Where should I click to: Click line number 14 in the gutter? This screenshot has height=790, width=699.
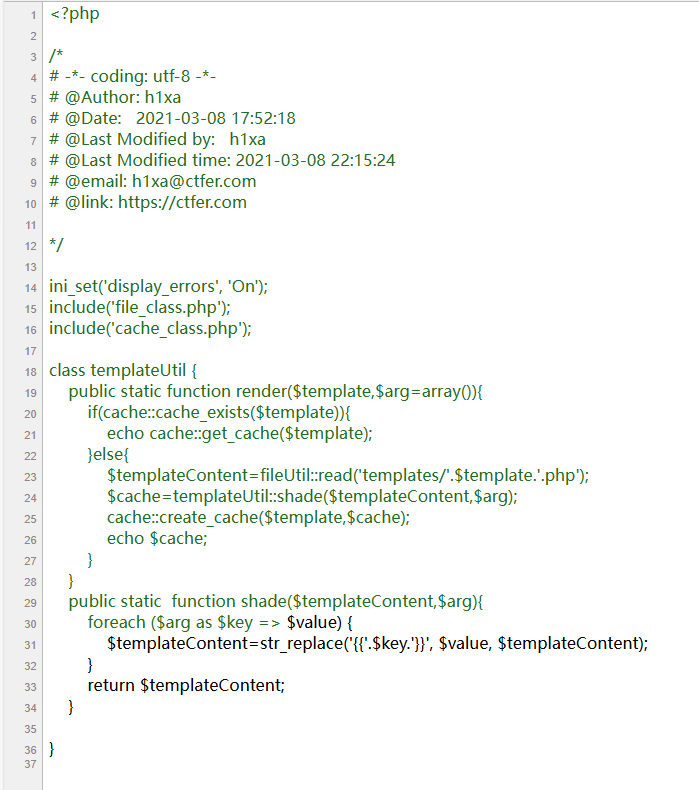31,288
